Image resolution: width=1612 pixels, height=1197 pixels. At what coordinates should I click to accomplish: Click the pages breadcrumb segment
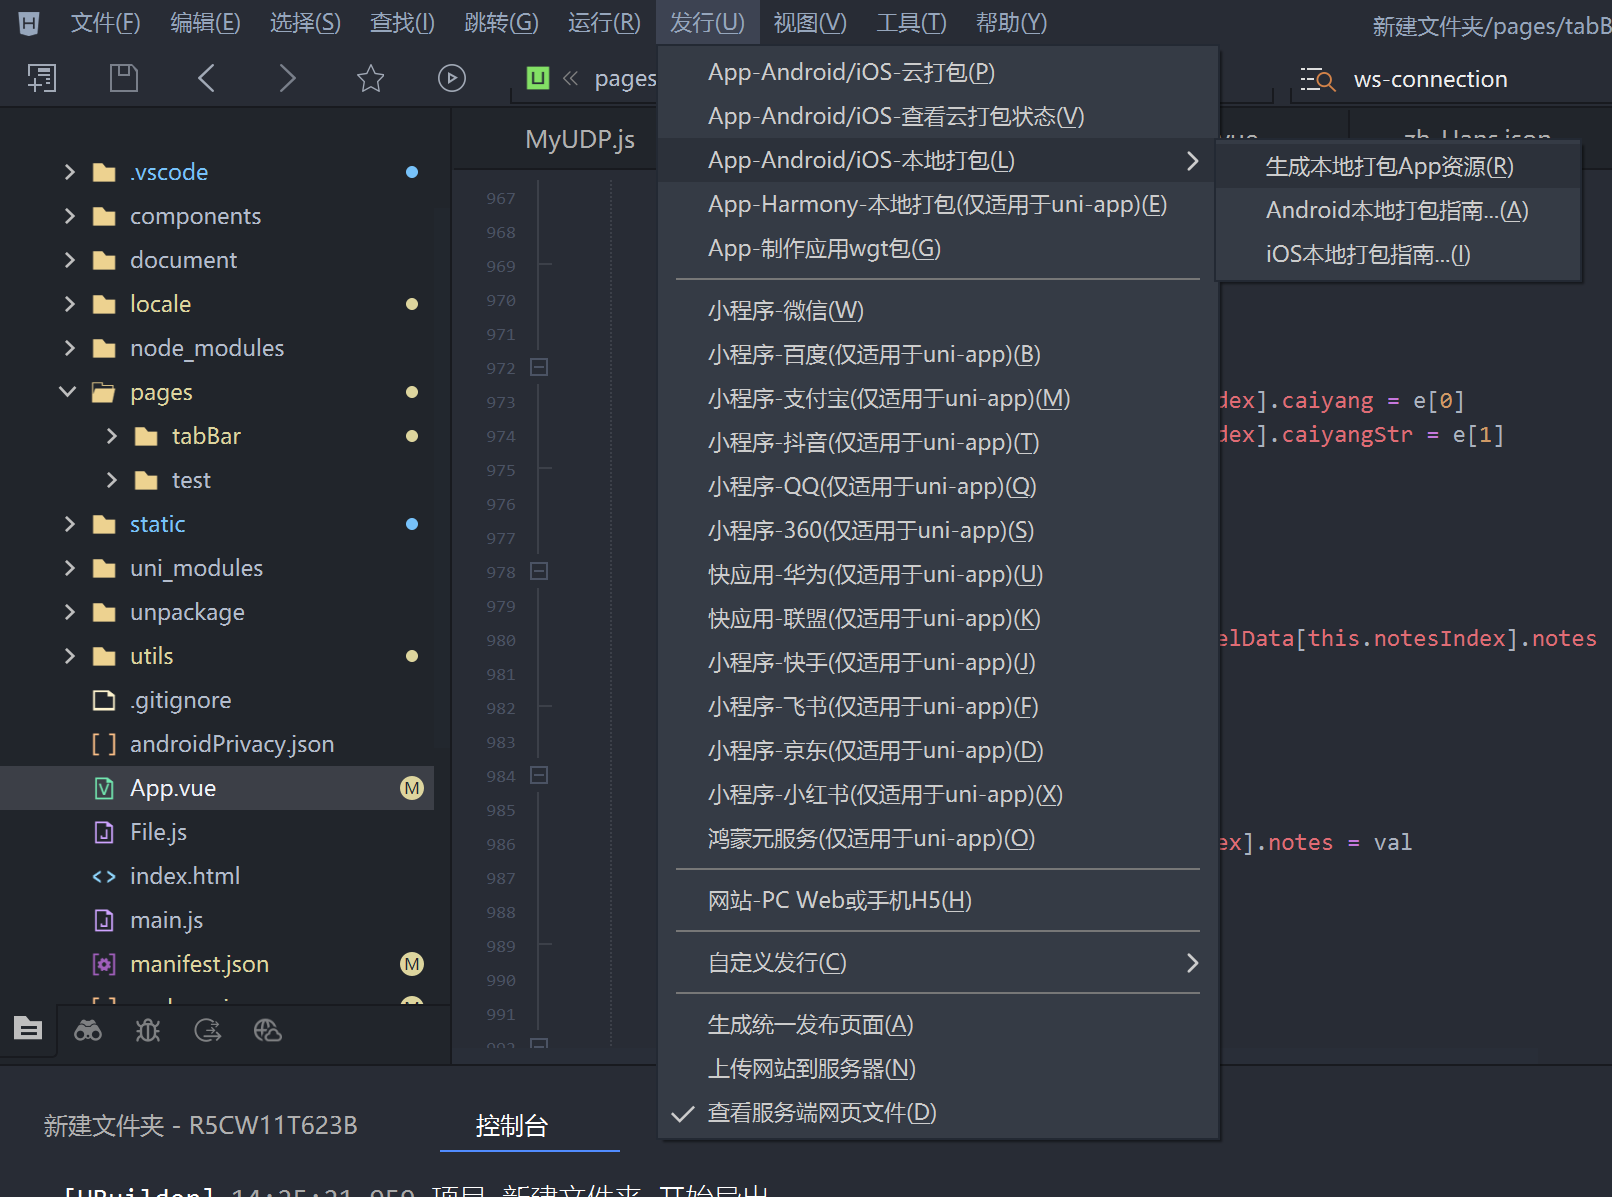point(626,79)
